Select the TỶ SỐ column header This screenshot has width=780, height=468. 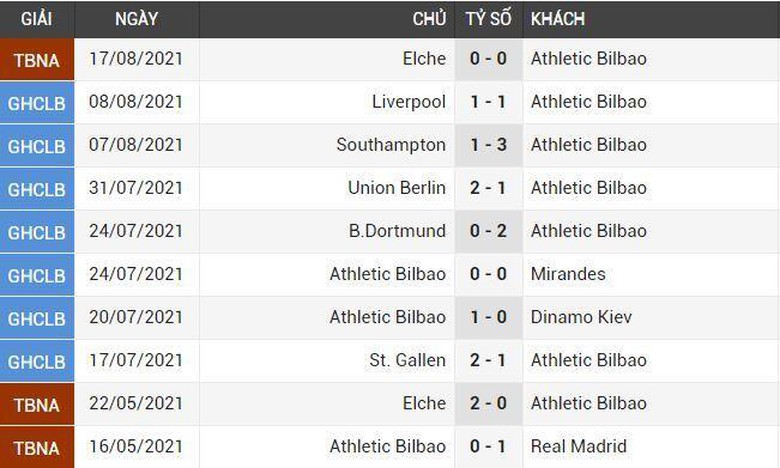(488, 19)
